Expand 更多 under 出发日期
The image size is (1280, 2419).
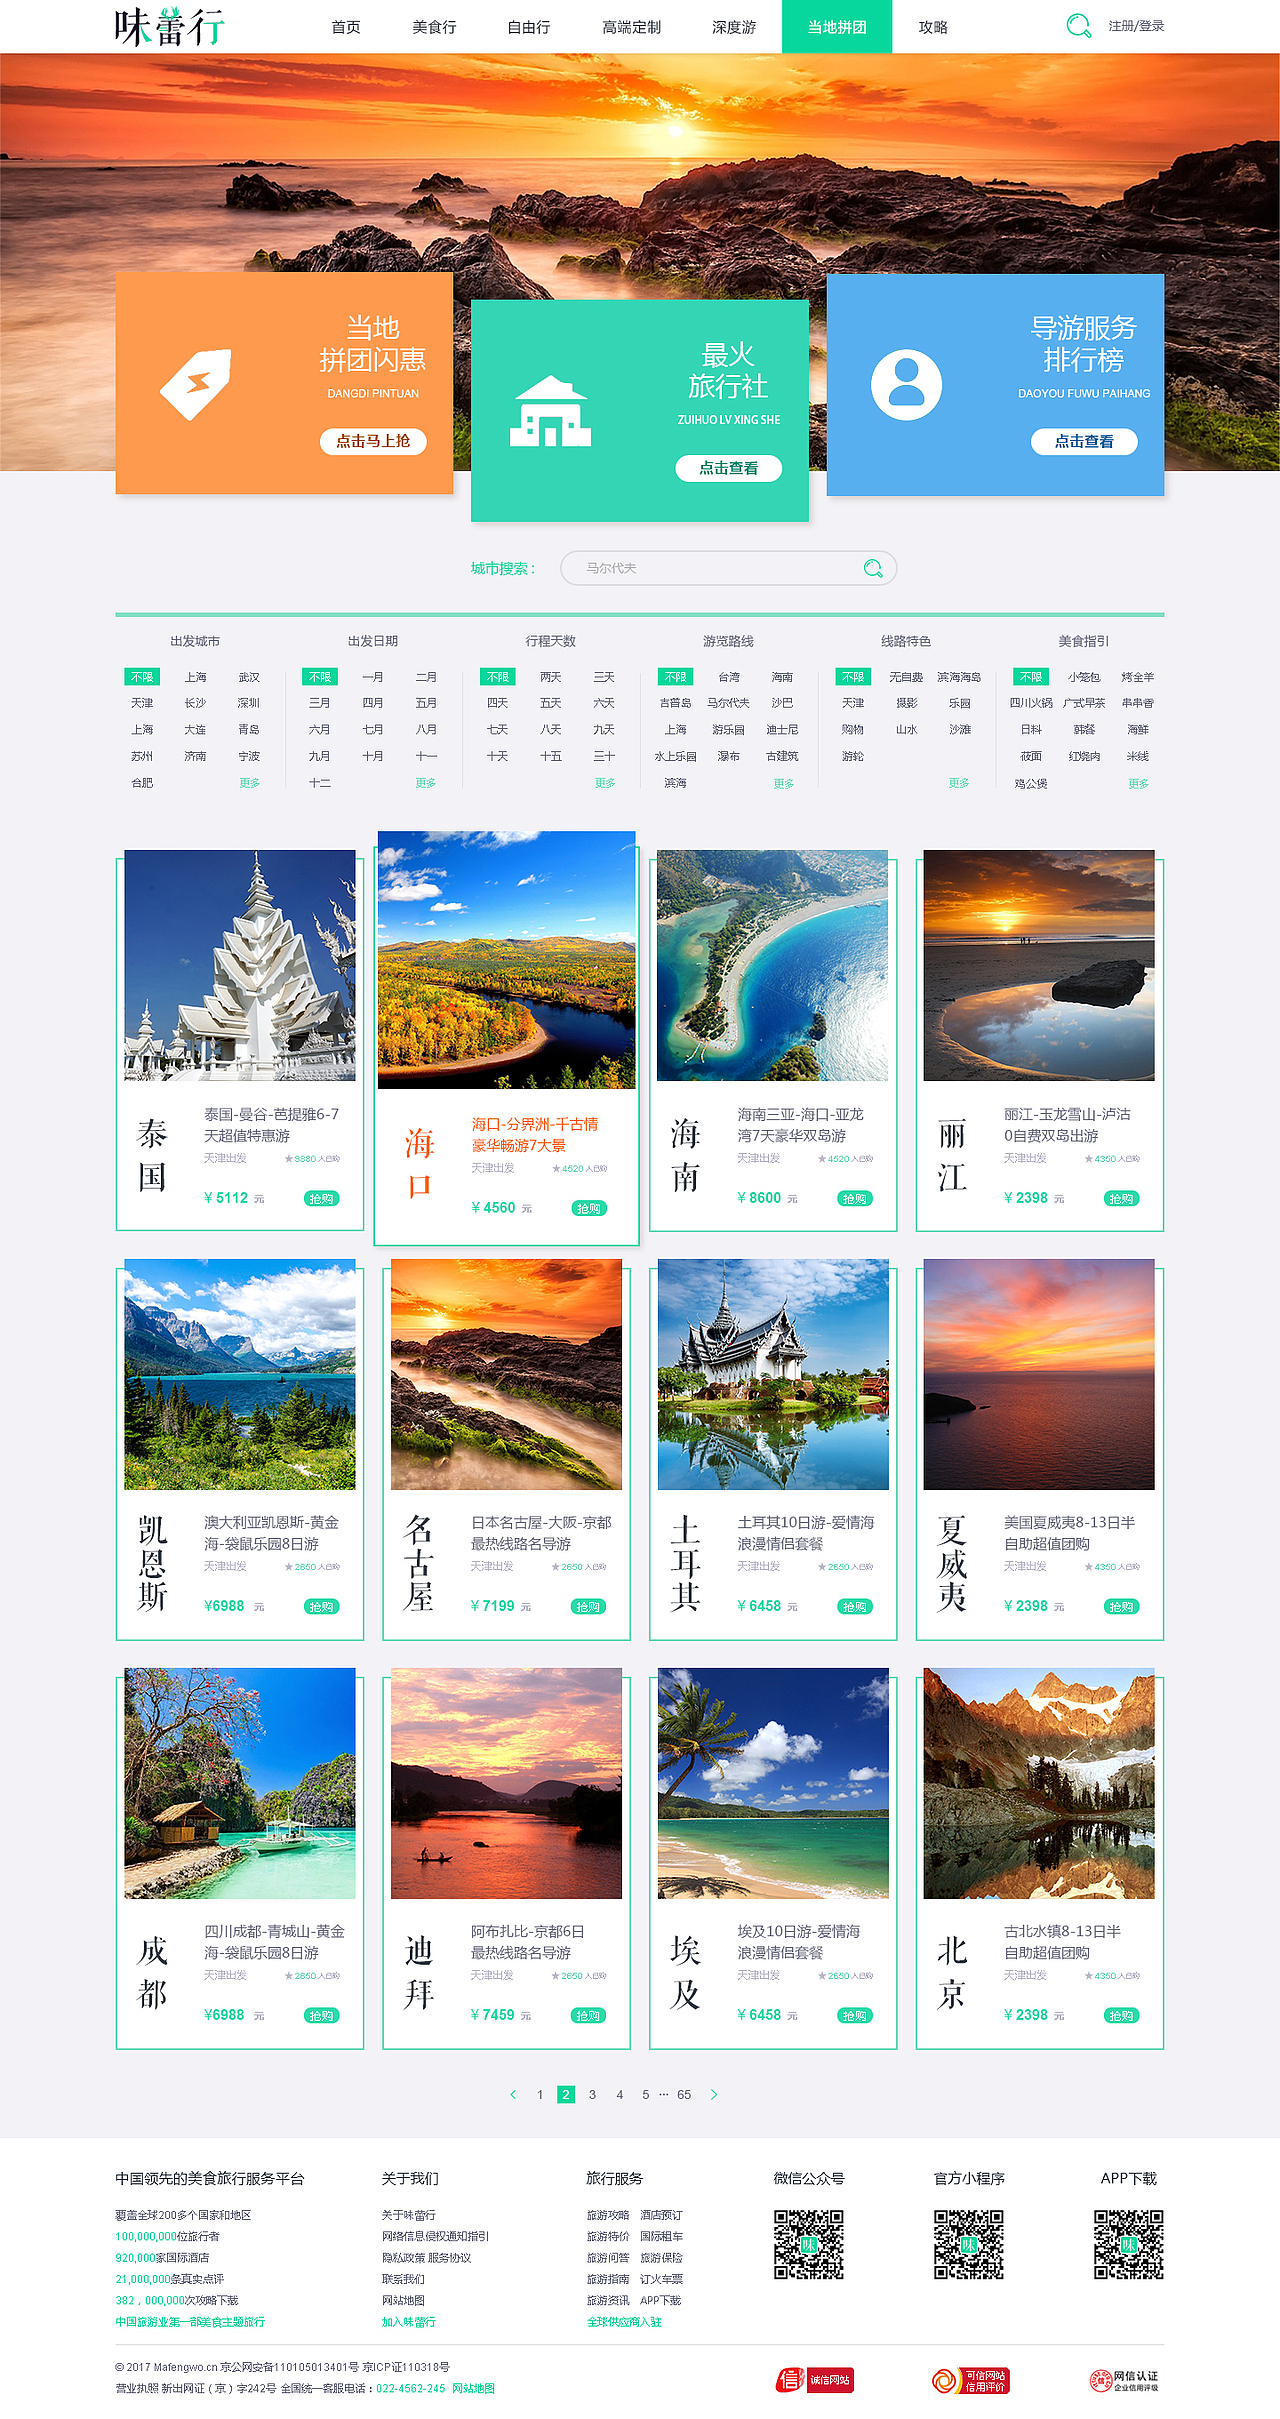(x=426, y=783)
